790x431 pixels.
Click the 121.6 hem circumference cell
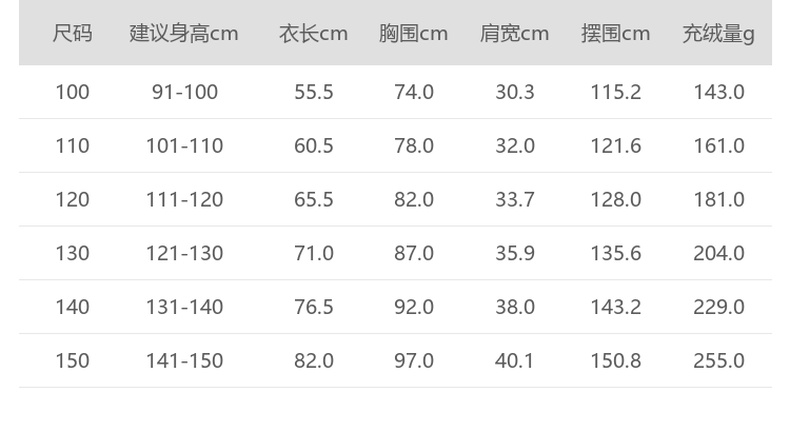(x=615, y=146)
